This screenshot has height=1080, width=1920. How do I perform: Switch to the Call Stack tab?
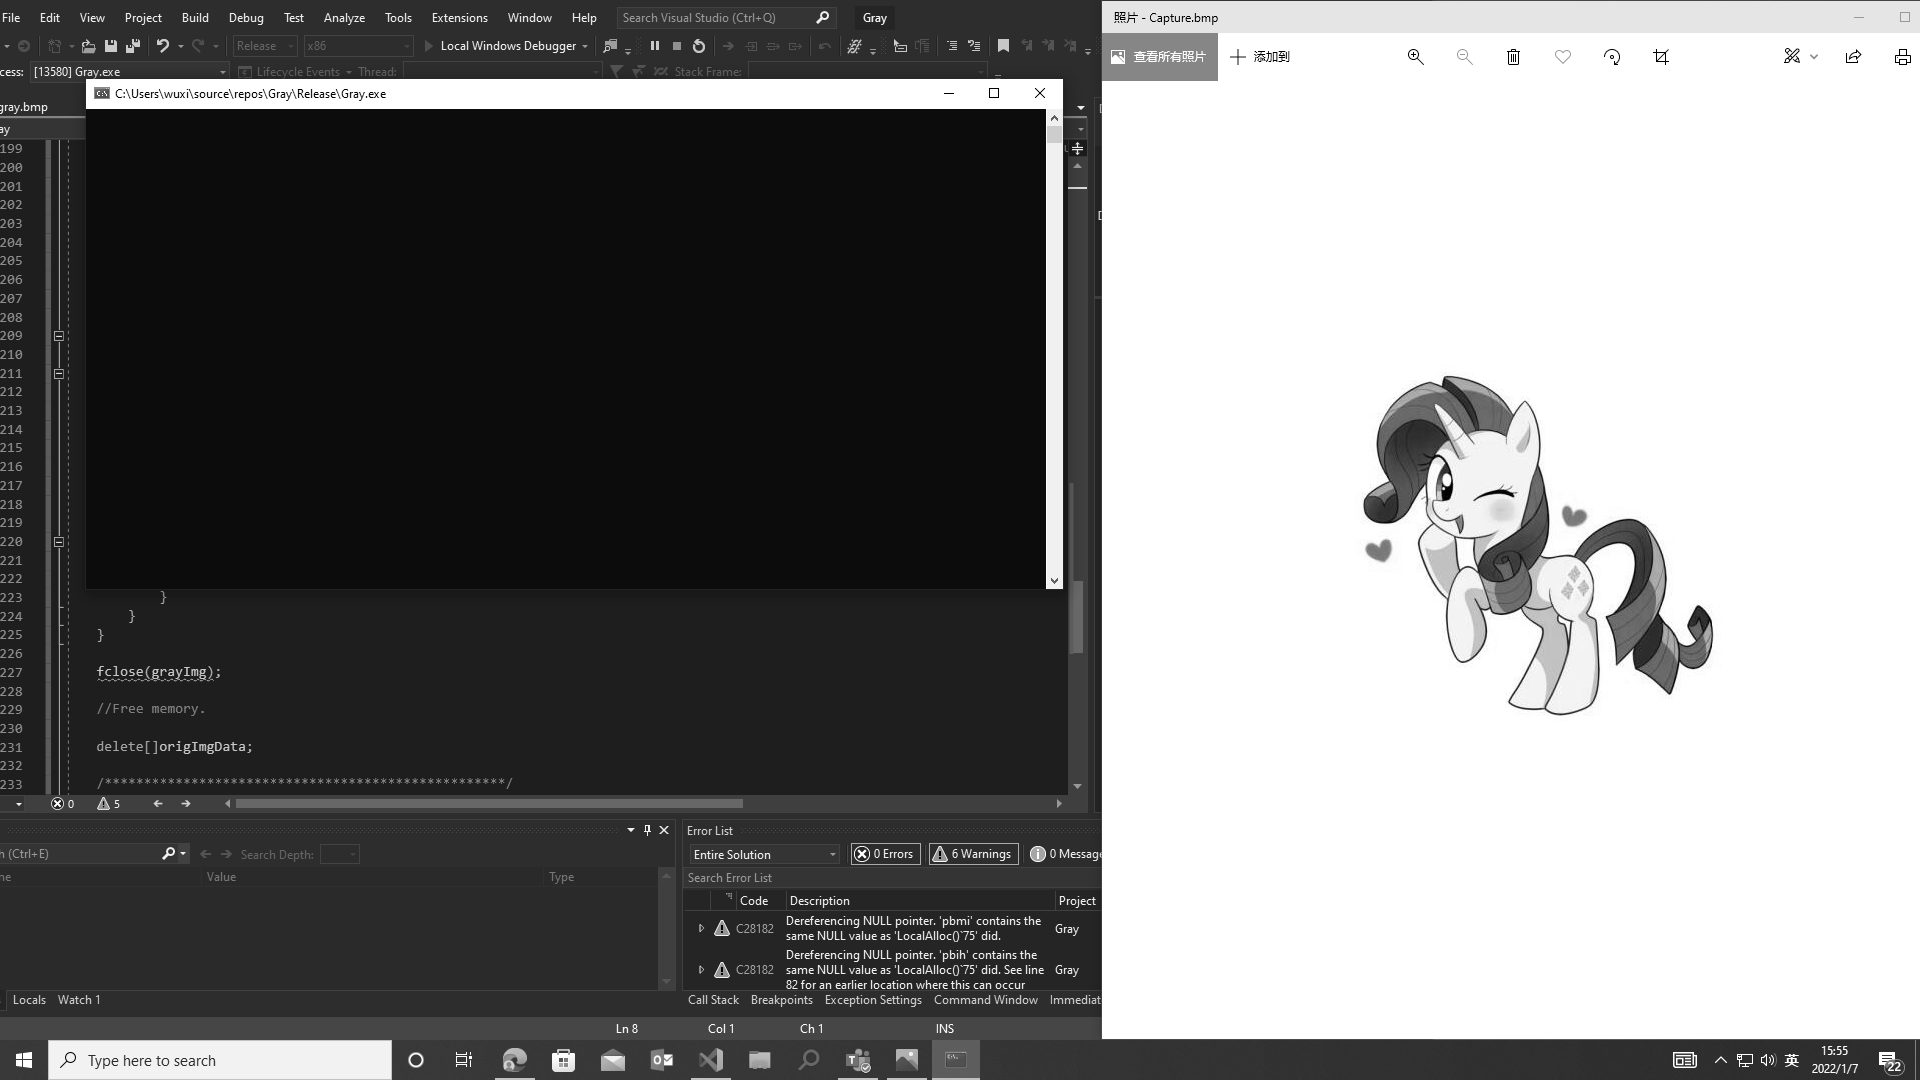coord(713,1000)
